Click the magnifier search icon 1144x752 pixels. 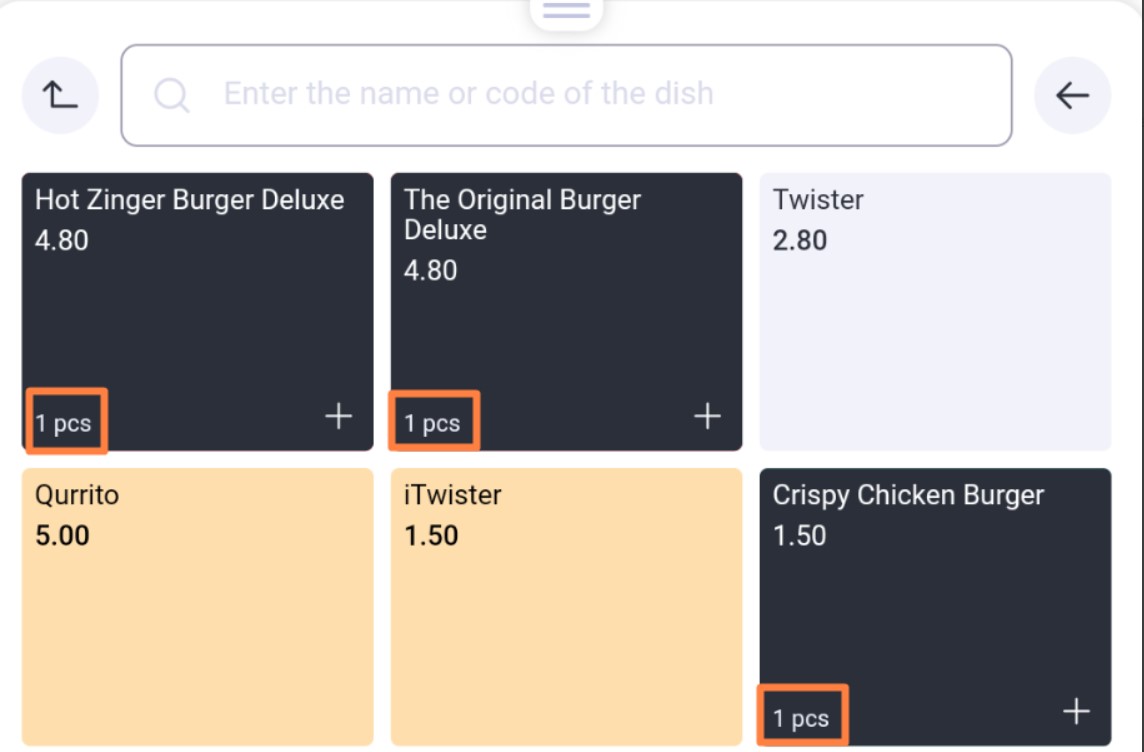[x=172, y=95]
